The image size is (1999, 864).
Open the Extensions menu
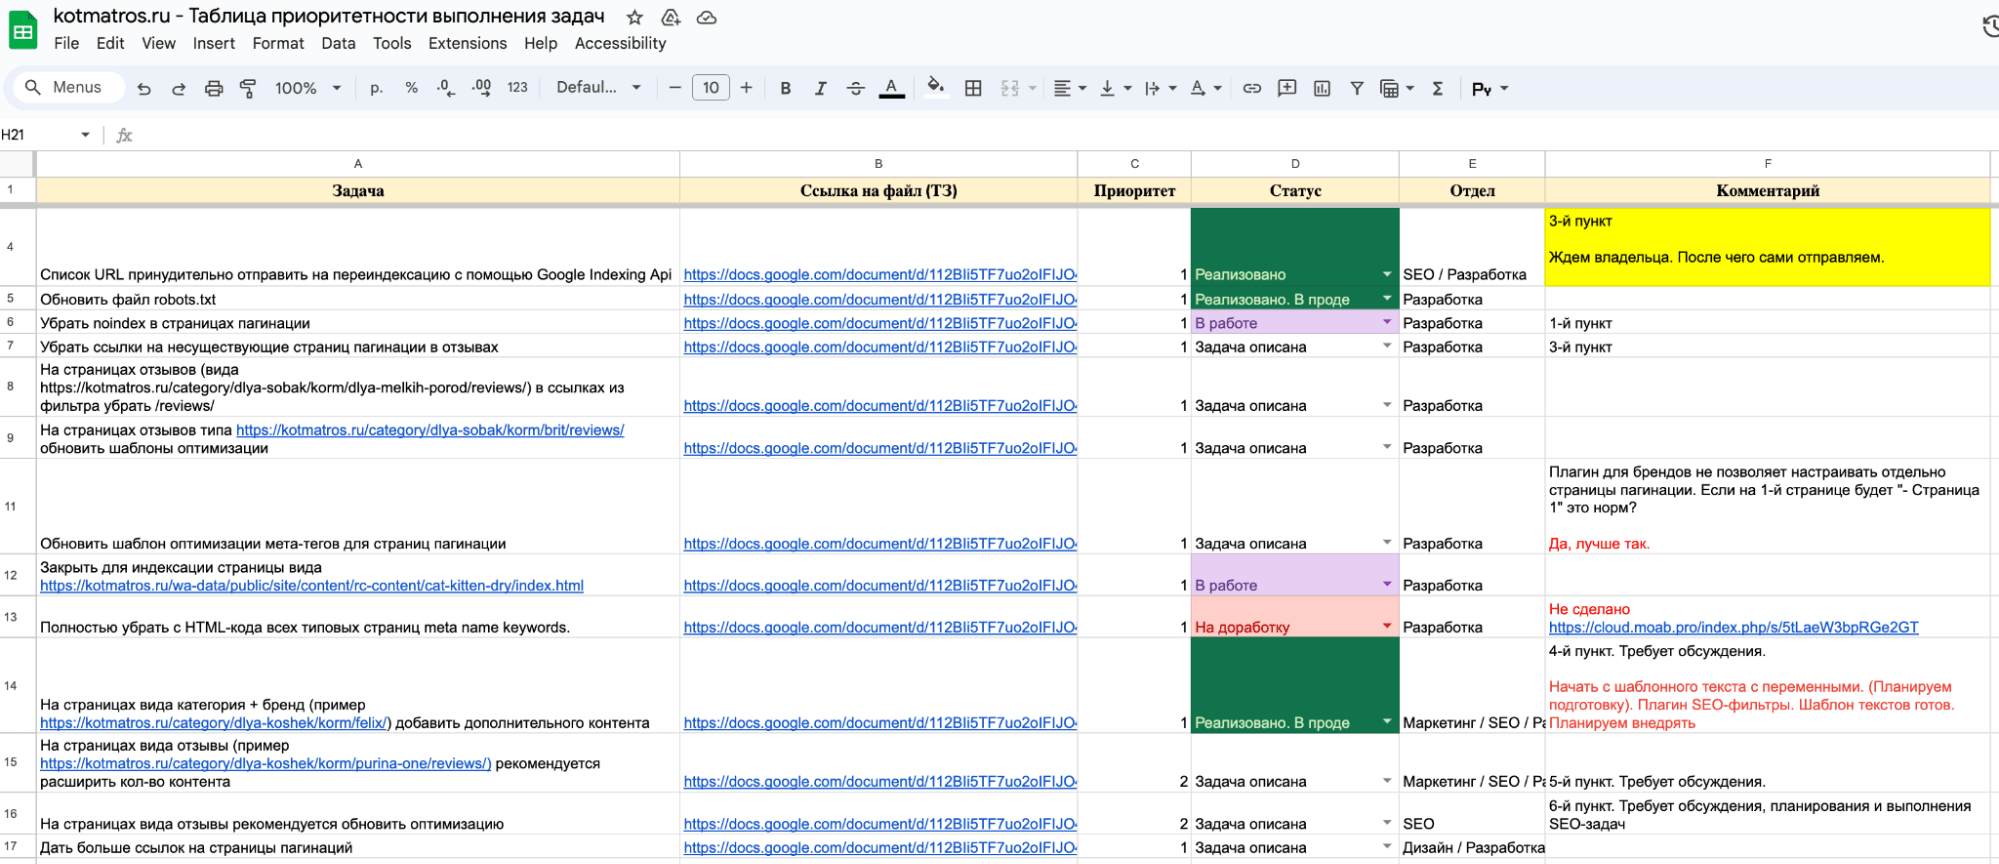[x=467, y=43]
